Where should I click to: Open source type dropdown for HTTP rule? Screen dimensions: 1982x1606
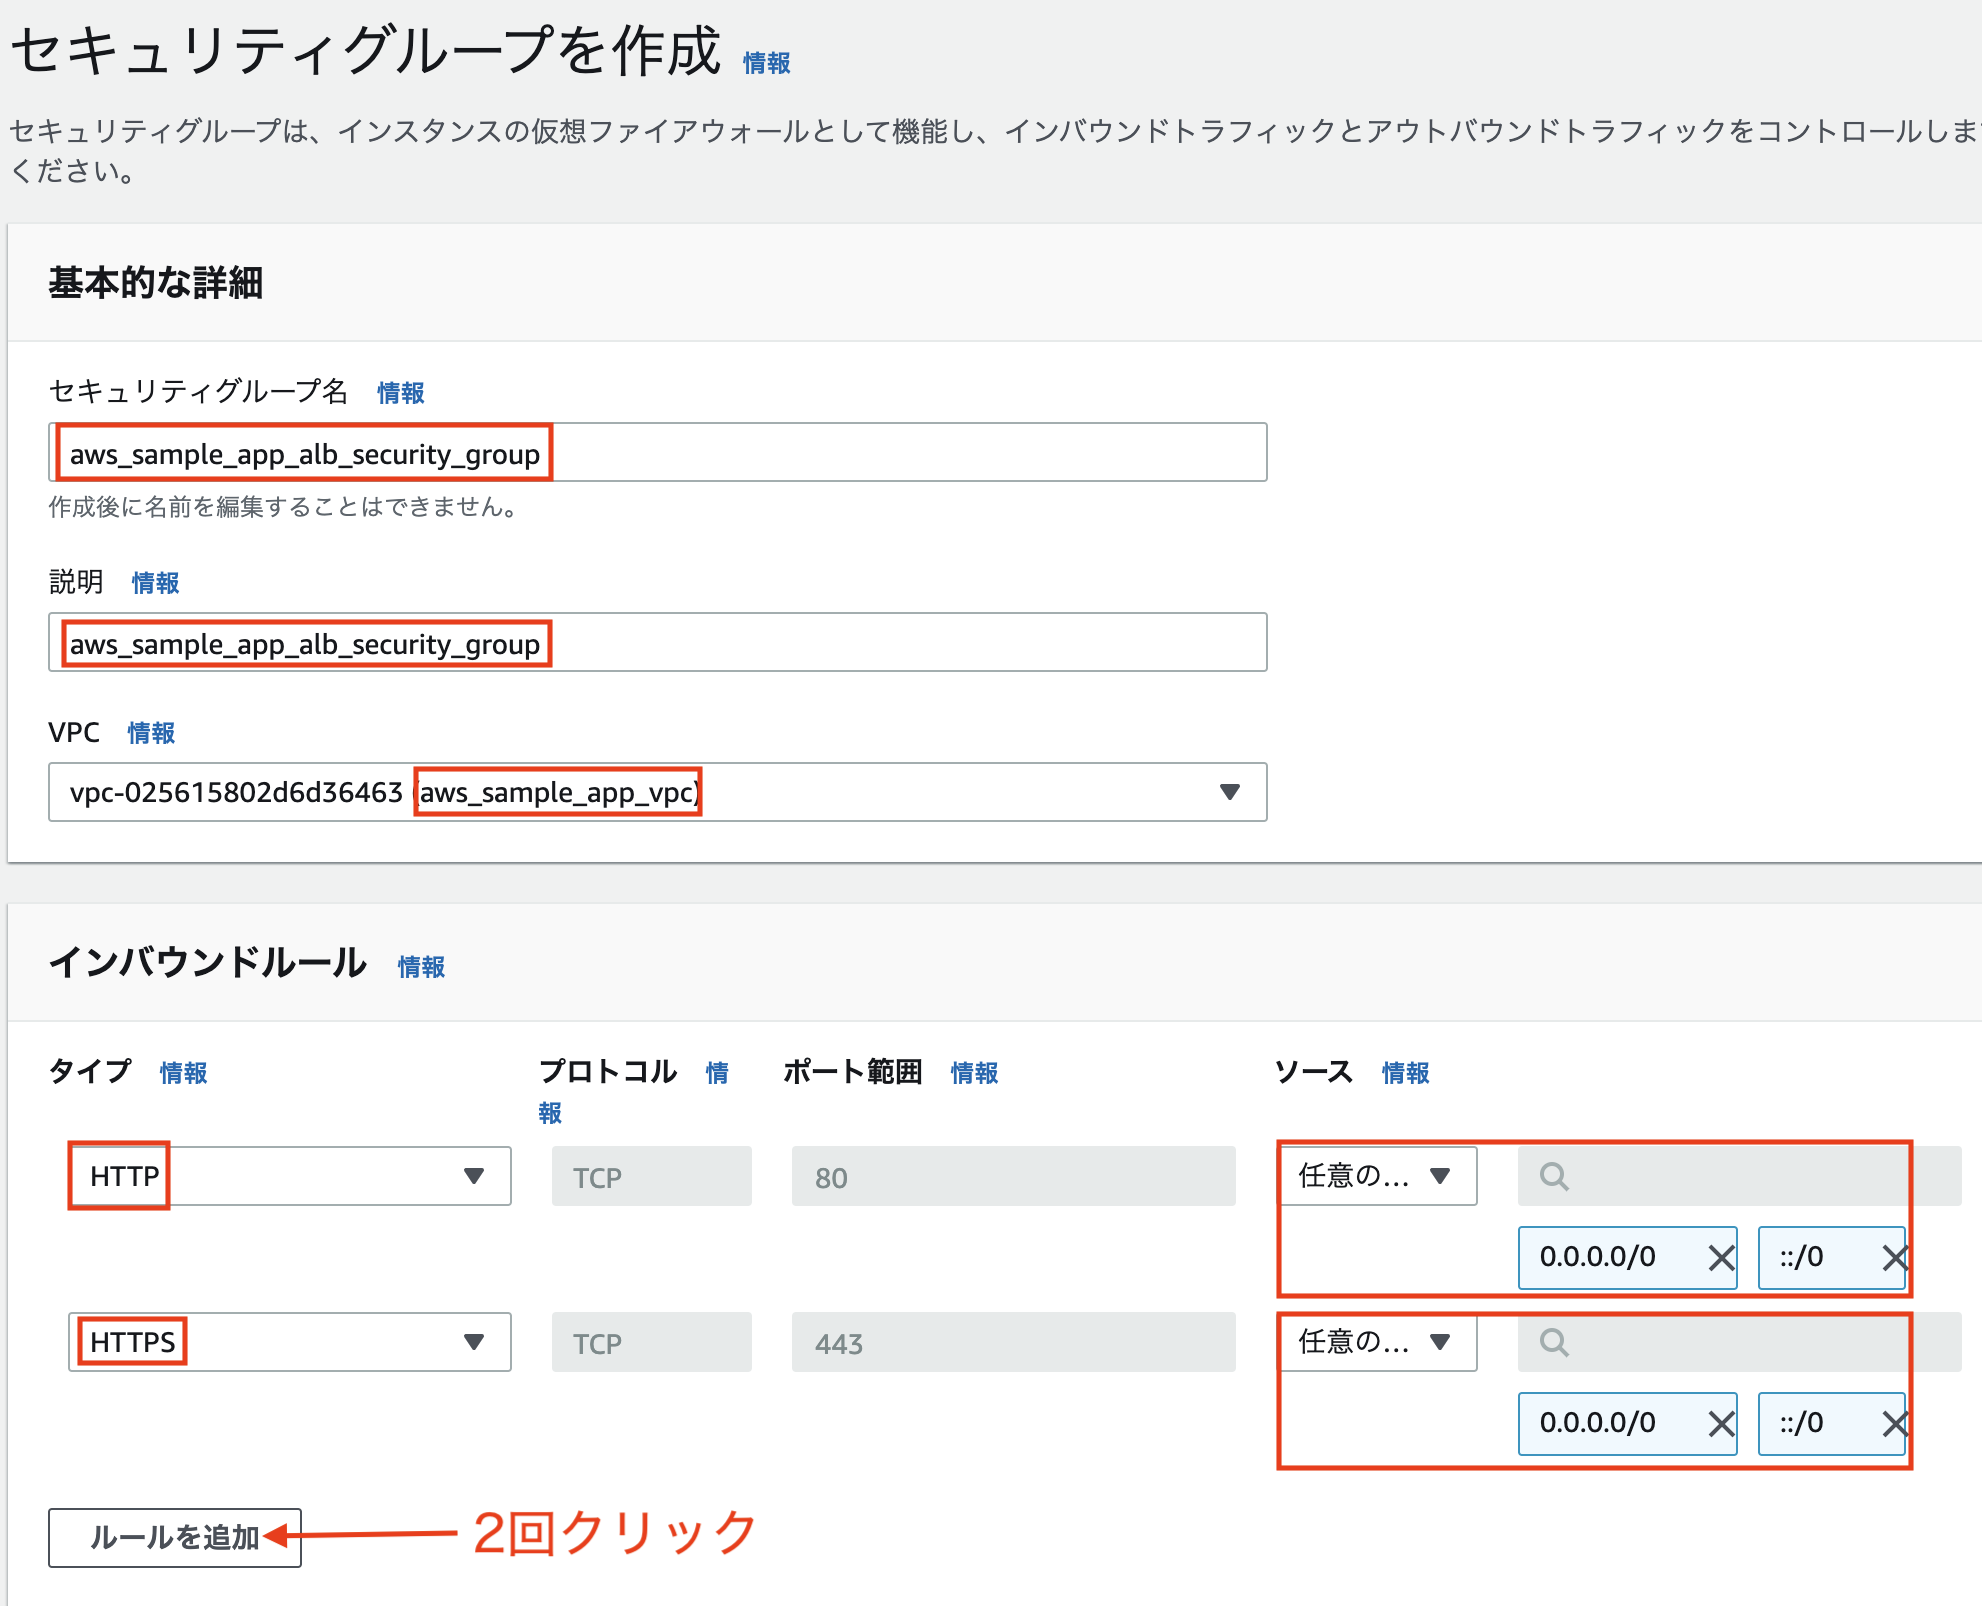click(1378, 1176)
